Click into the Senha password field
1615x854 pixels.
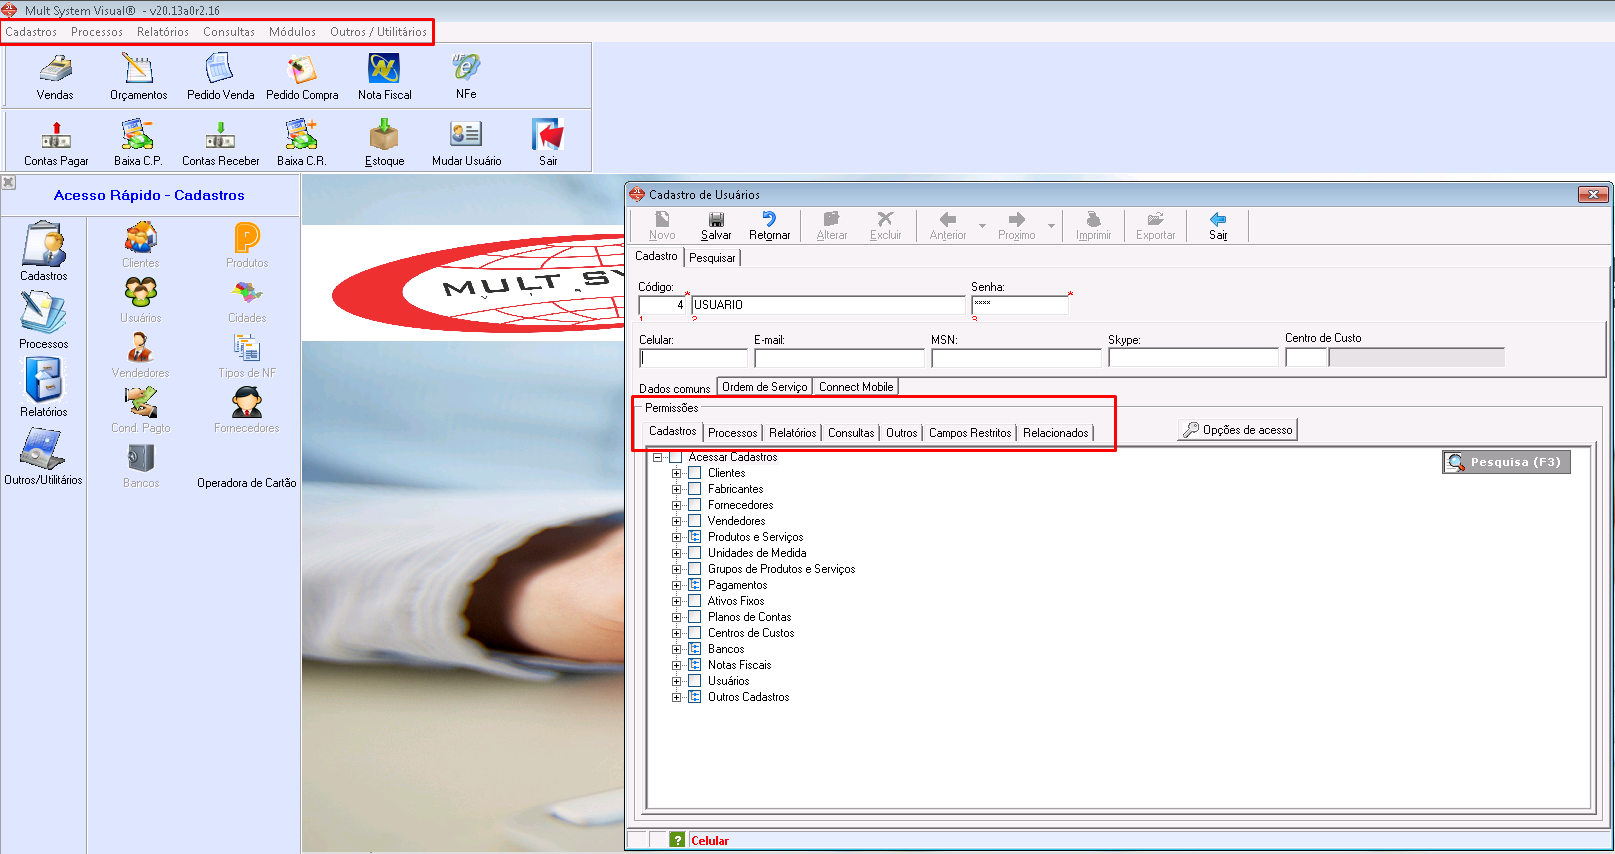click(1020, 304)
